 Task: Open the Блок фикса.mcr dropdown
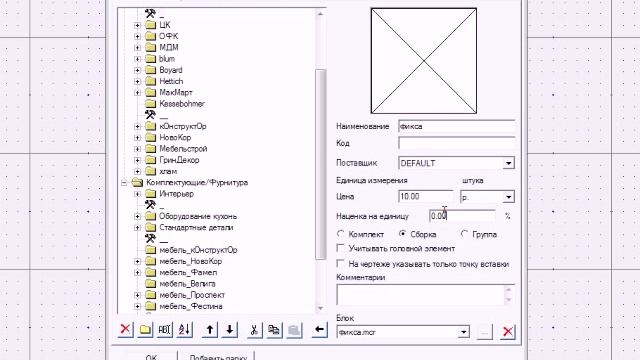[464, 332]
